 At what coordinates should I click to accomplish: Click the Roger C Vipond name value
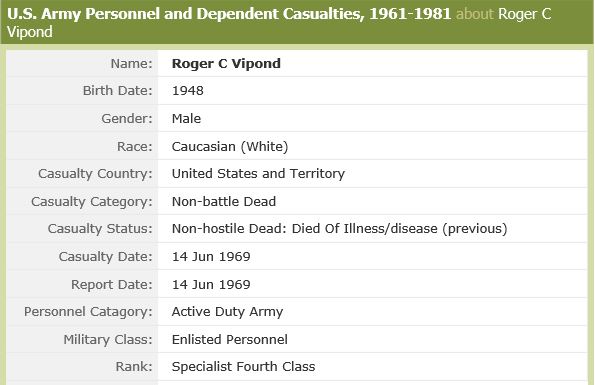[x=226, y=63]
